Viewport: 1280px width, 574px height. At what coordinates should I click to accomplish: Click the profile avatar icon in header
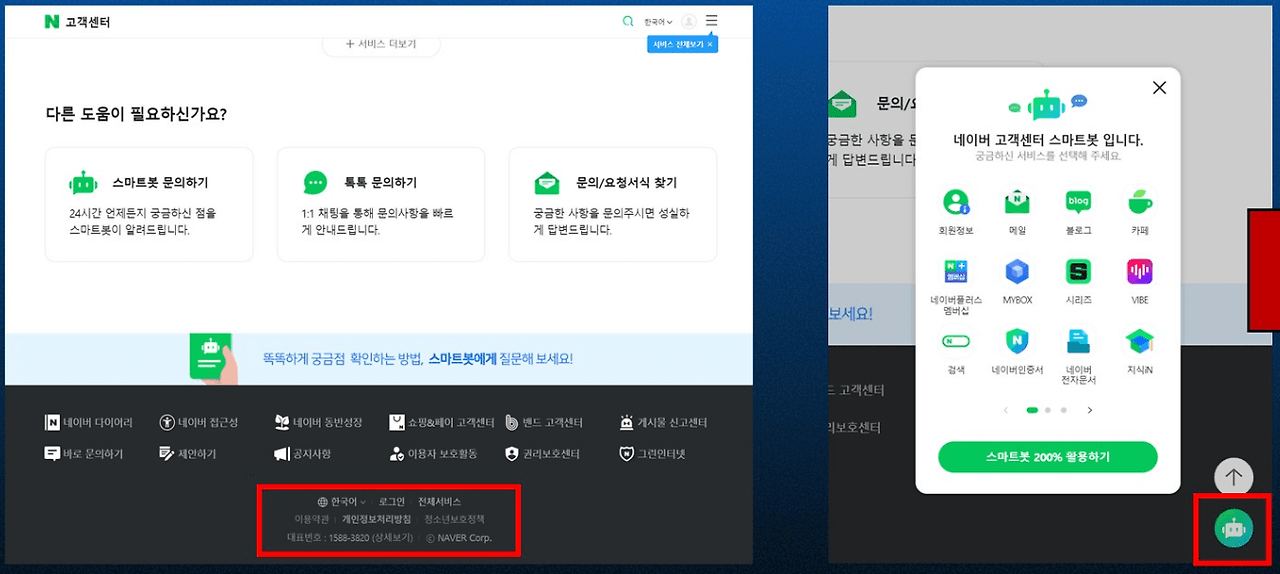[x=689, y=21]
